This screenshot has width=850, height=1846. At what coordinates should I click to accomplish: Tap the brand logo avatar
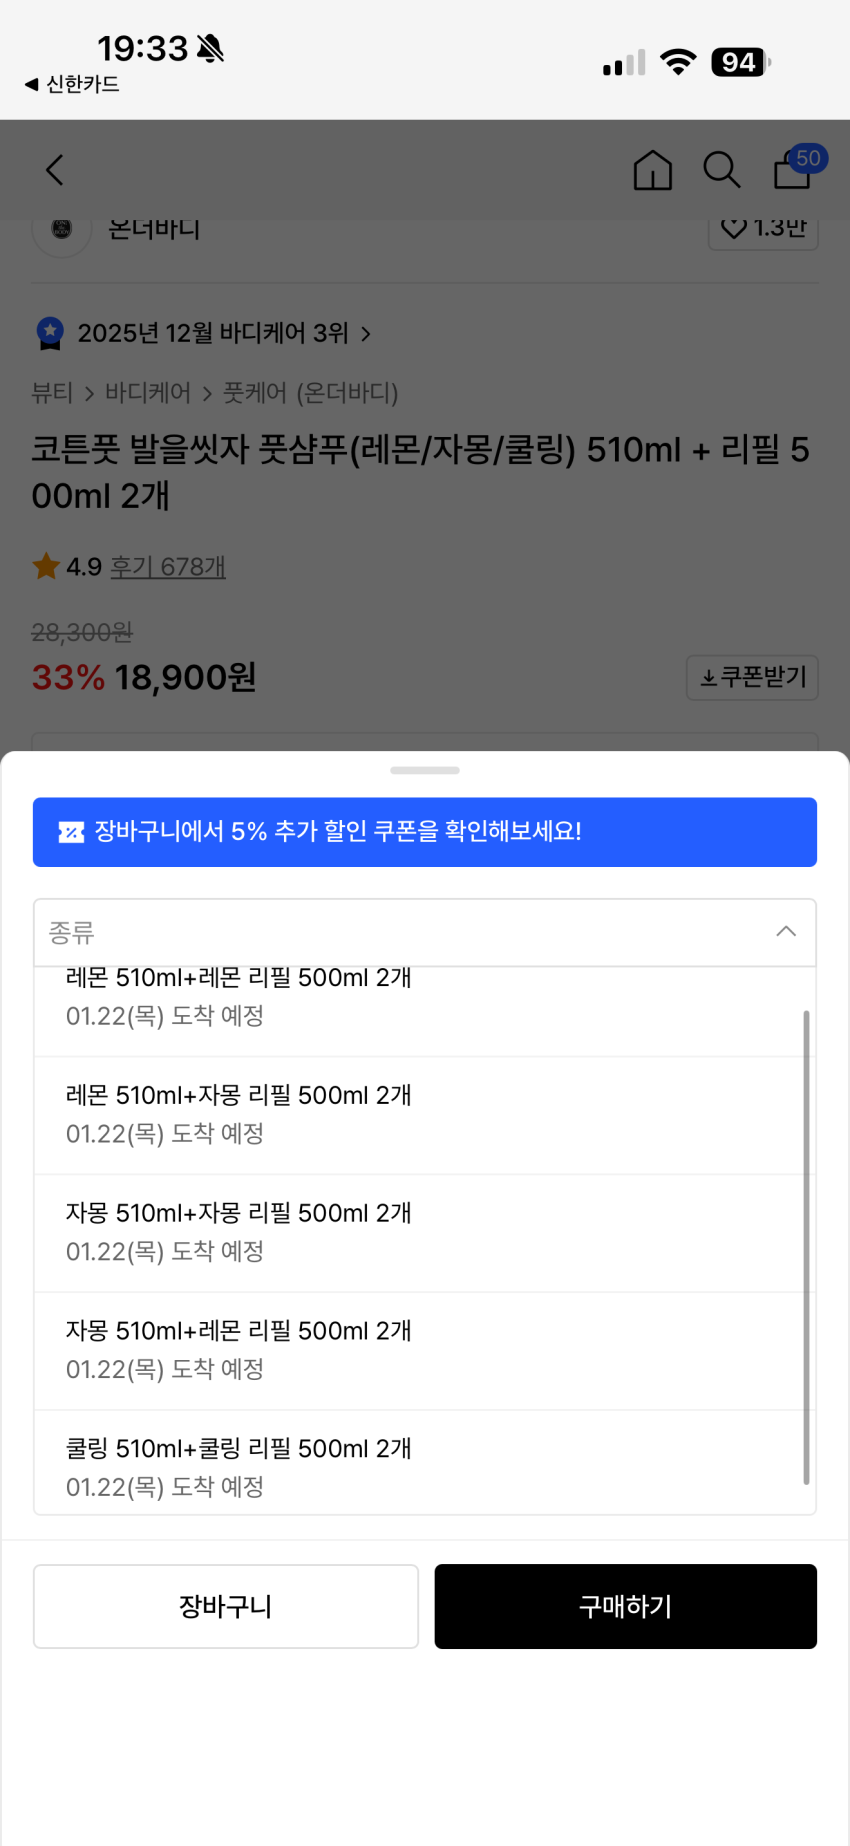62,229
